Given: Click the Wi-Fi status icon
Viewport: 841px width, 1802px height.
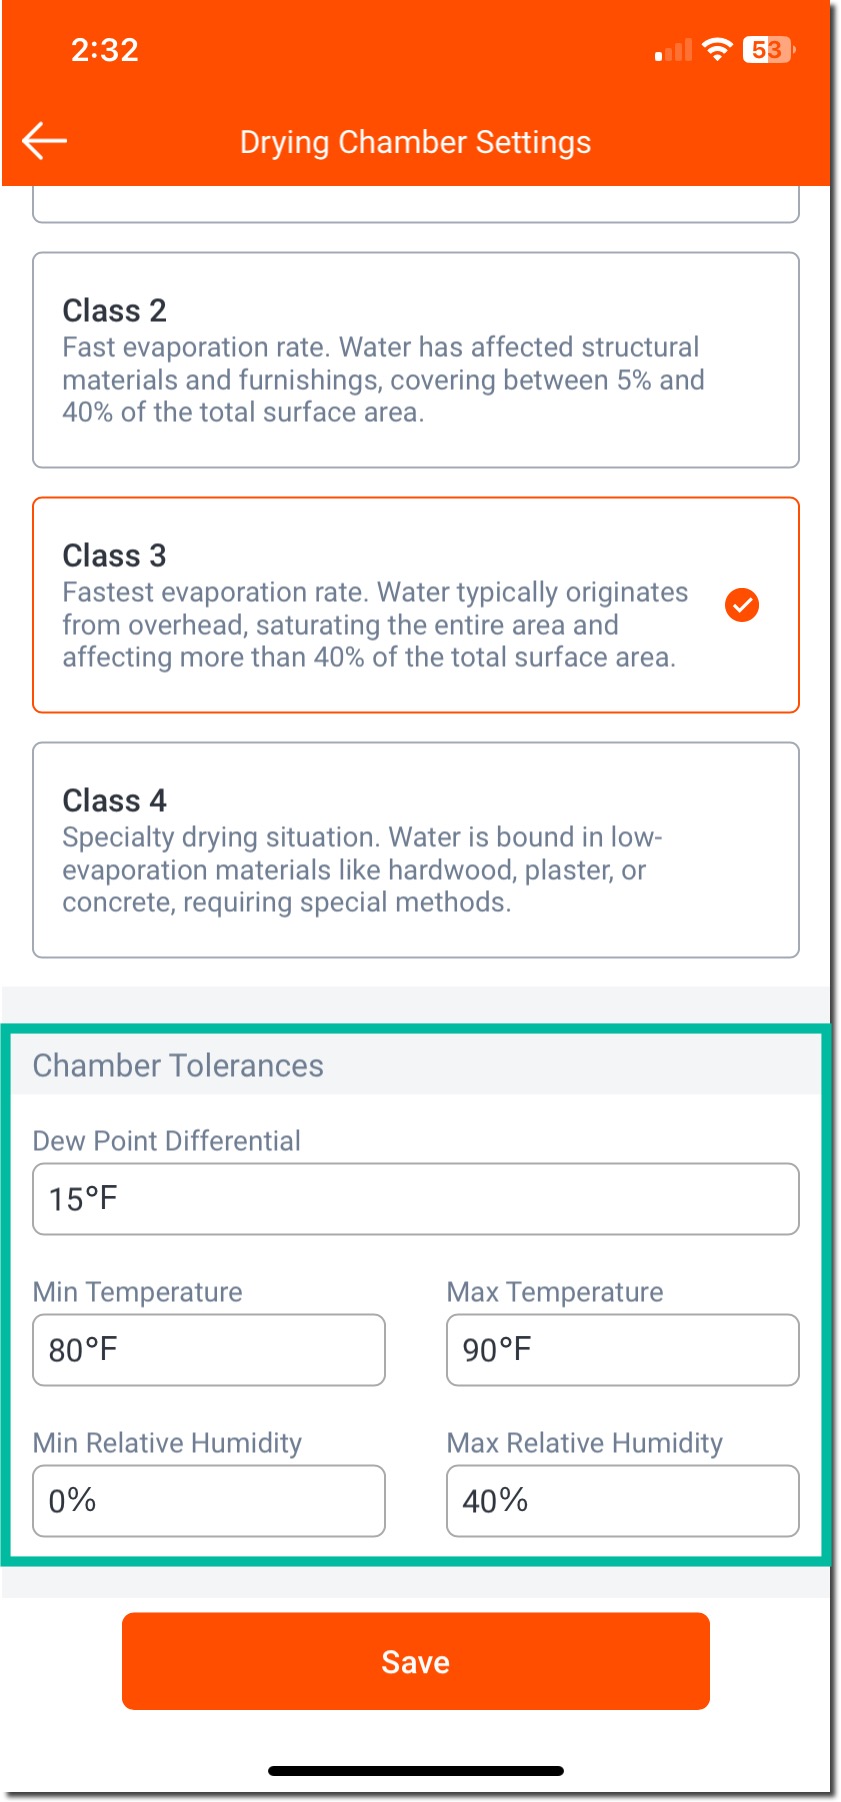Looking at the screenshot, I should click(x=717, y=49).
